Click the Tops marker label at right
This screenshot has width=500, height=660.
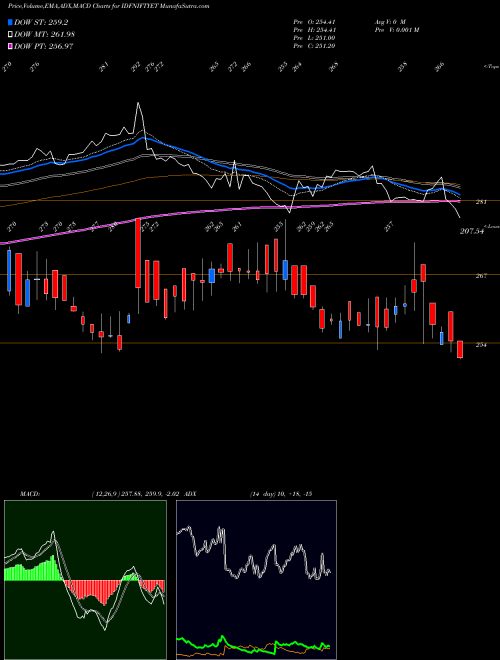click(x=491, y=67)
